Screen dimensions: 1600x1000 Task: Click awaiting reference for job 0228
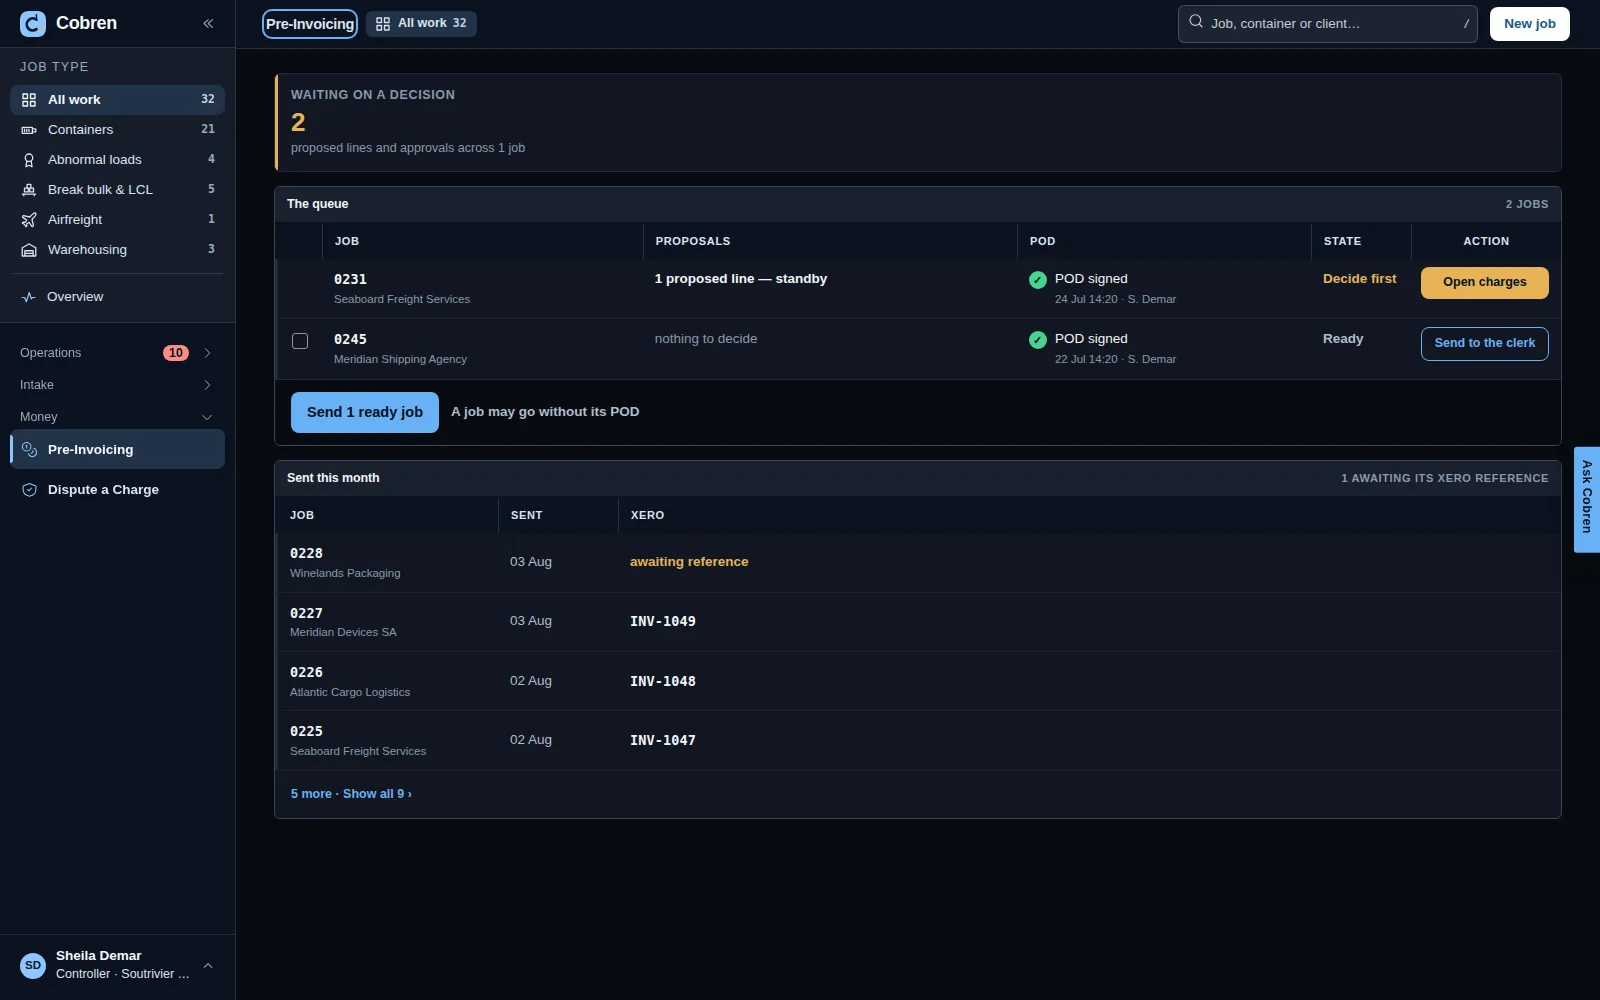click(x=689, y=562)
